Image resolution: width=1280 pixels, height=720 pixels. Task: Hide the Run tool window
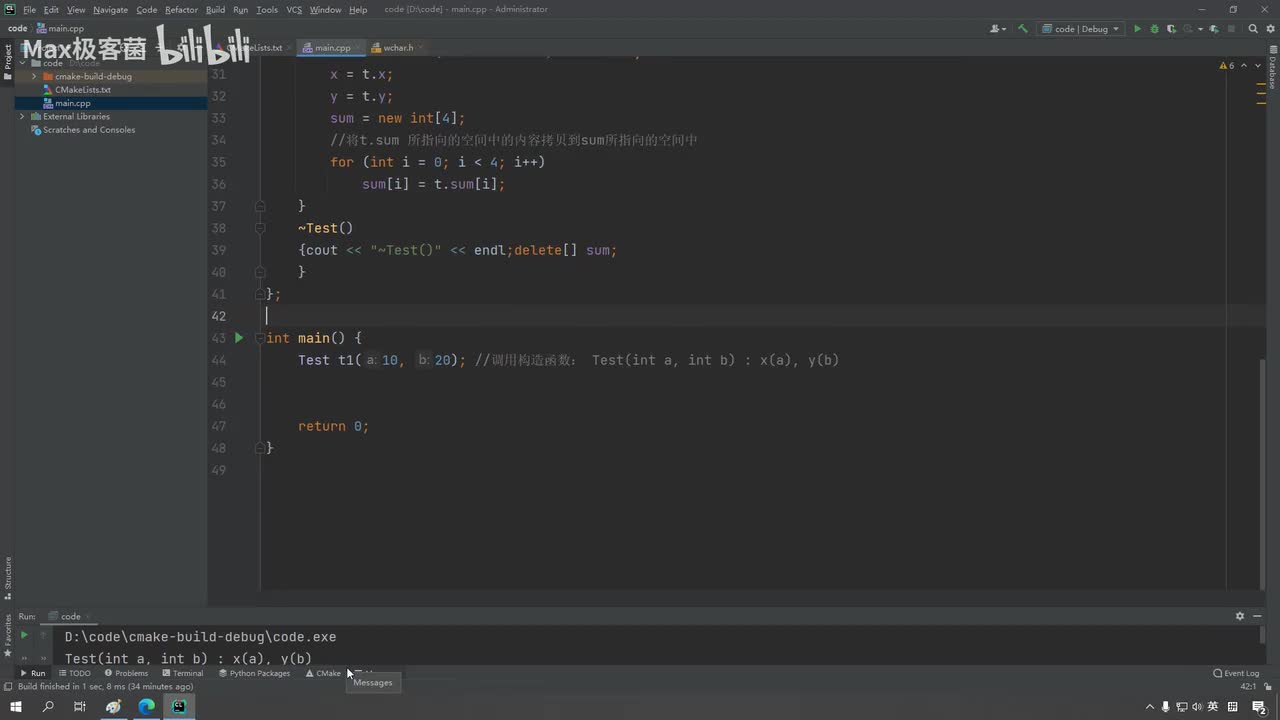click(1257, 616)
